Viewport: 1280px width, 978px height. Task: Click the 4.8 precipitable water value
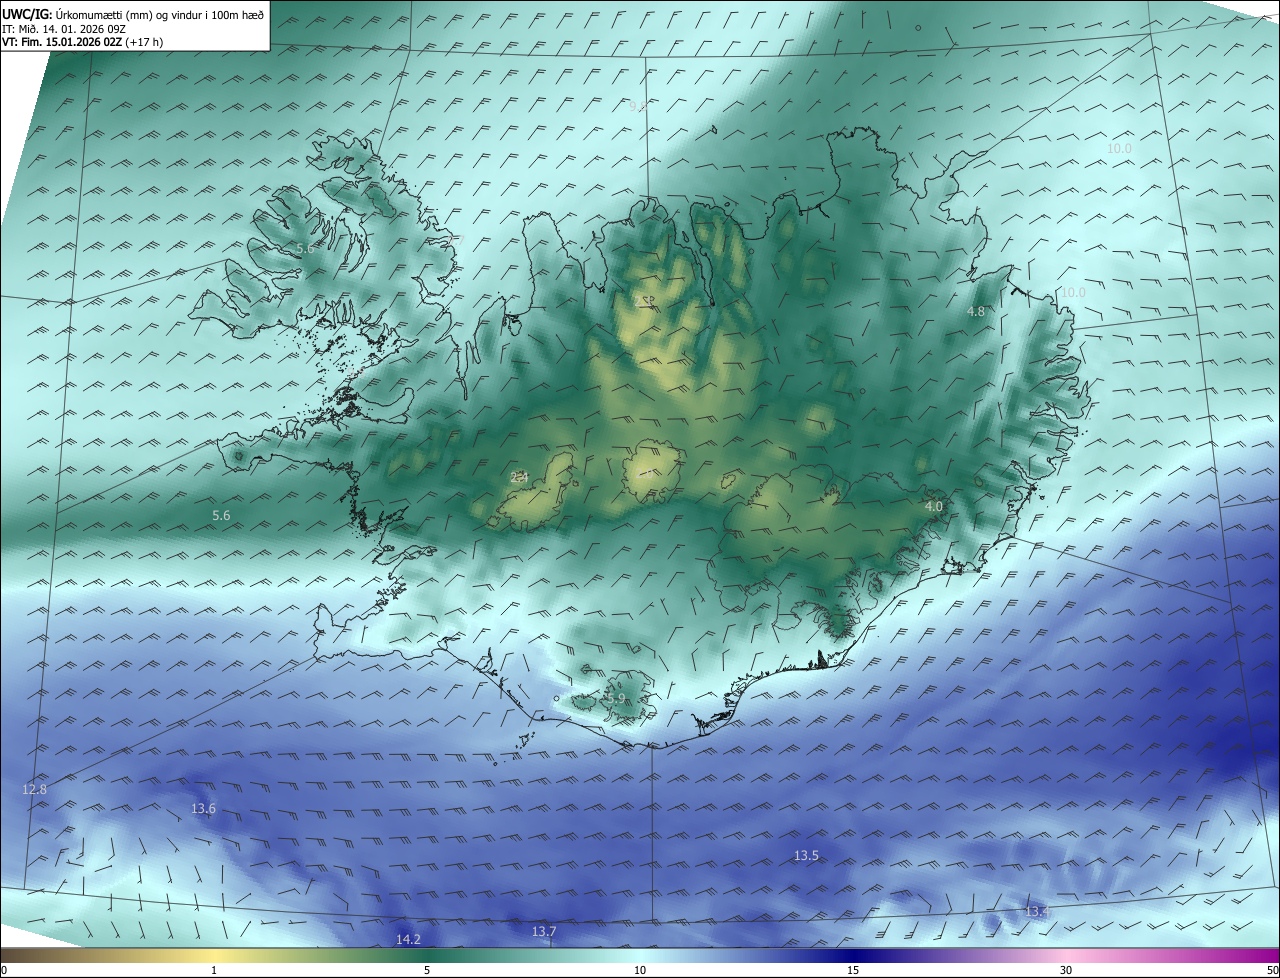point(976,312)
